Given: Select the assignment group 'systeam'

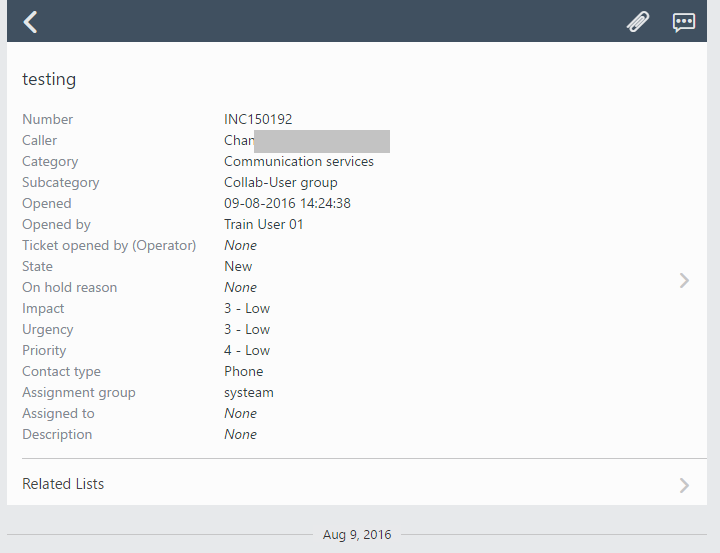Looking at the screenshot, I should click(248, 392).
